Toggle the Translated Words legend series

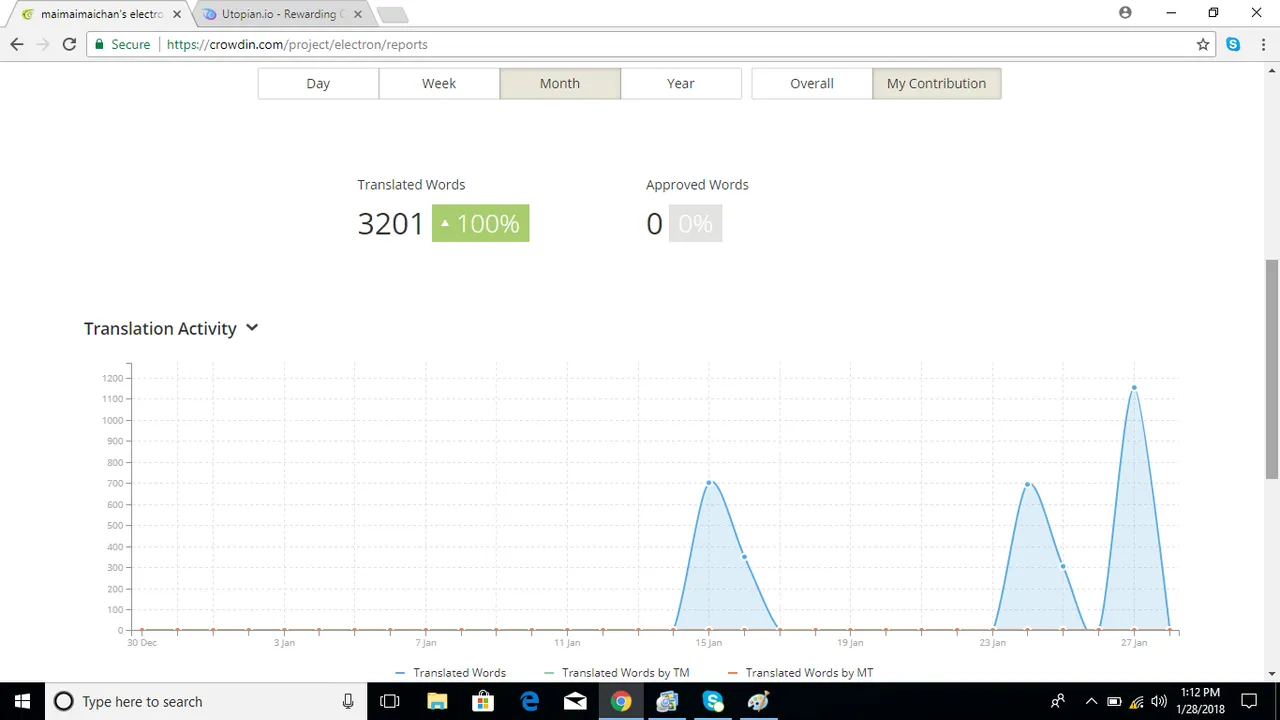point(451,673)
